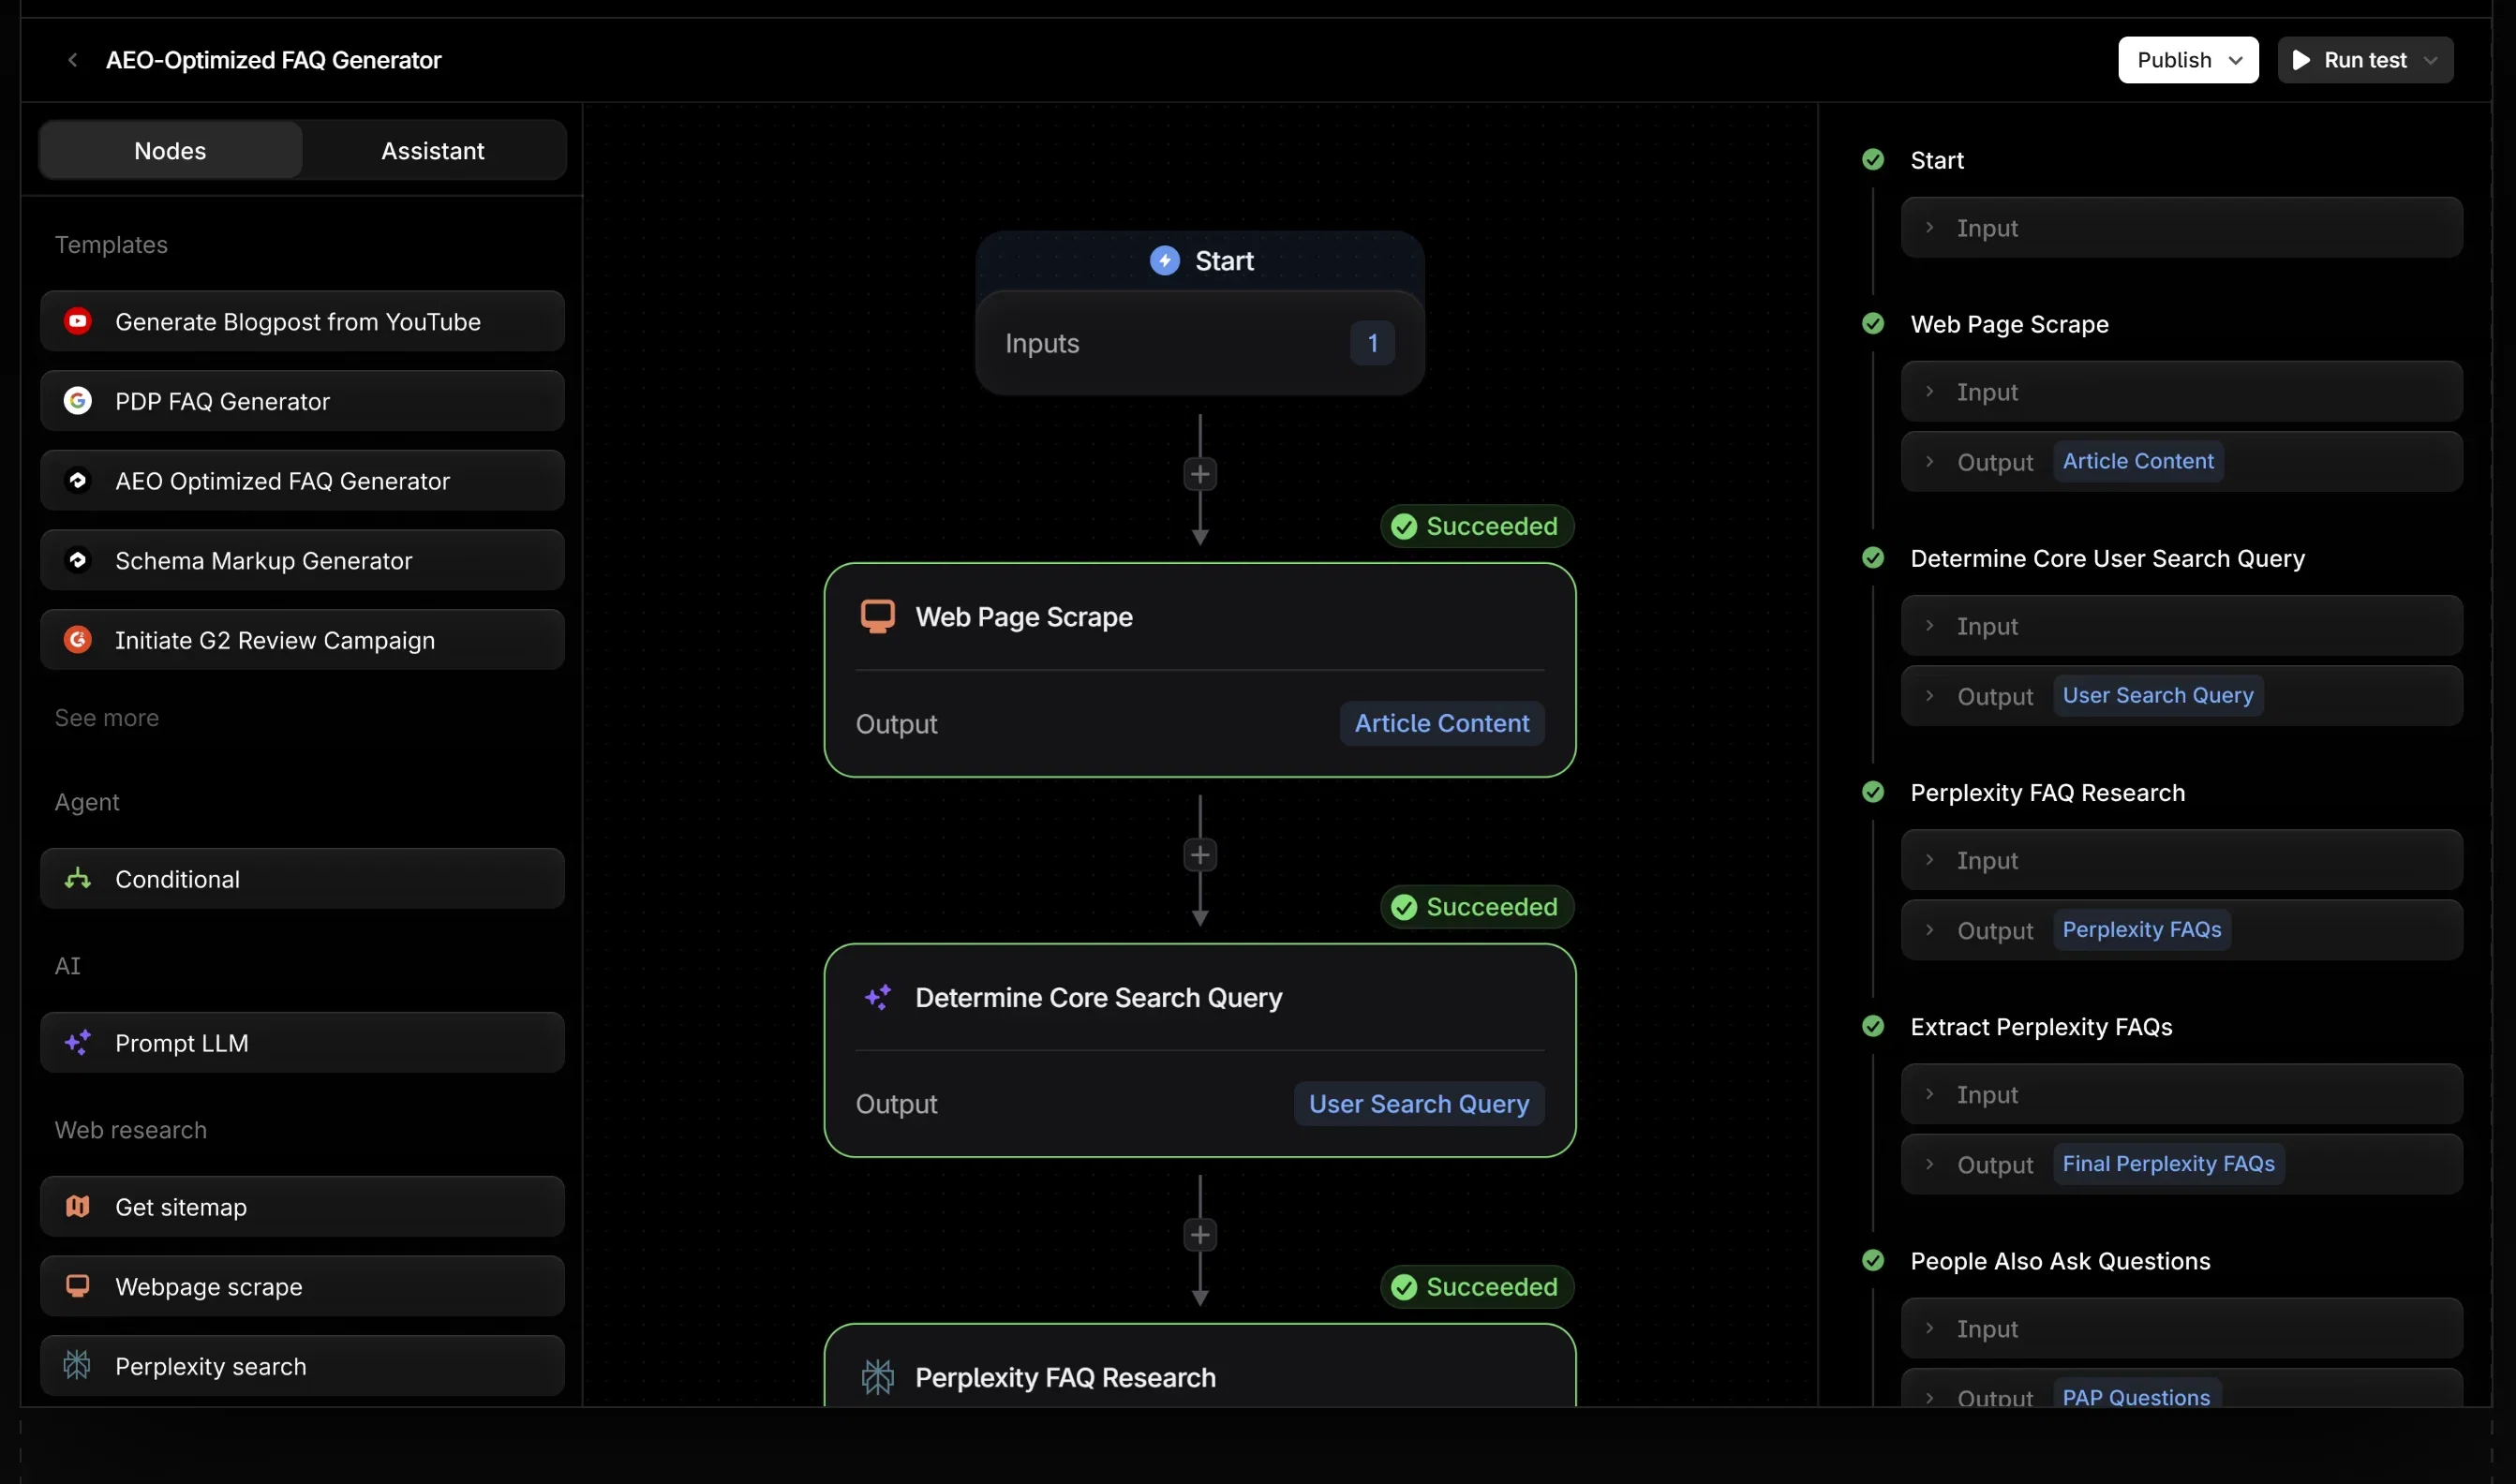
Task: Click sparkle icon on Determine Core Search Query node
Action: pyautogui.click(x=878, y=997)
